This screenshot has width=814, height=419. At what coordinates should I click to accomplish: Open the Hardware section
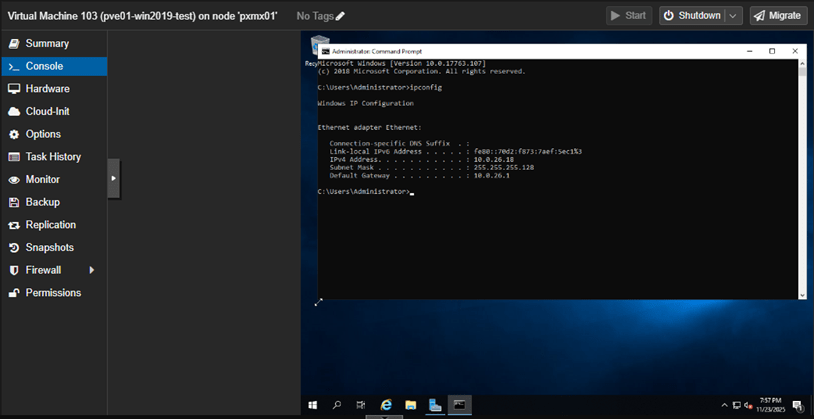click(47, 89)
